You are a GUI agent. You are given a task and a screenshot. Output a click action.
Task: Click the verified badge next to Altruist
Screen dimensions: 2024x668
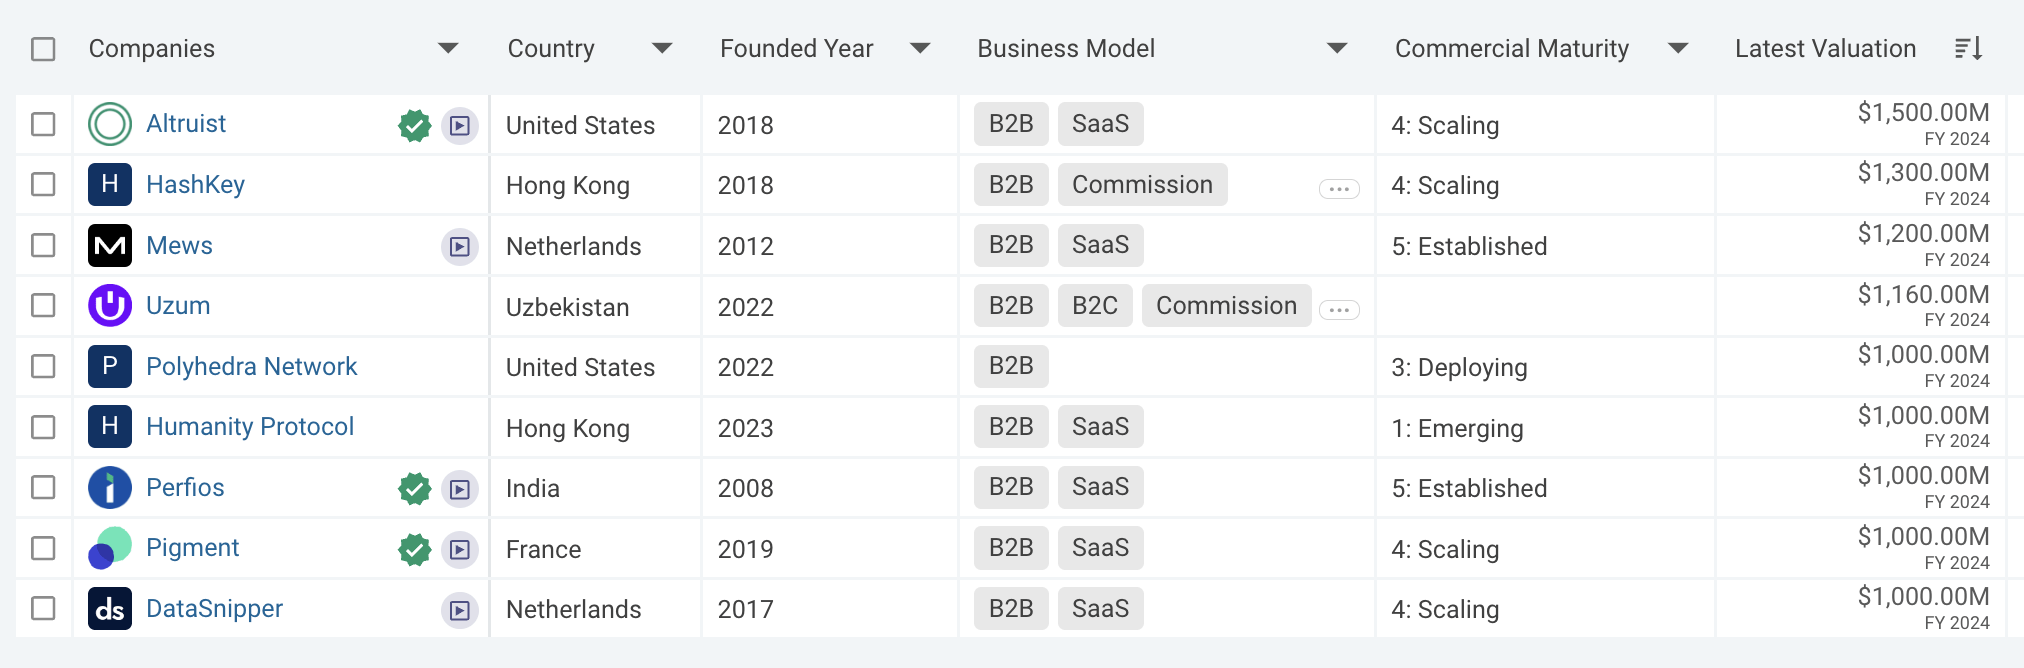click(414, 126)
